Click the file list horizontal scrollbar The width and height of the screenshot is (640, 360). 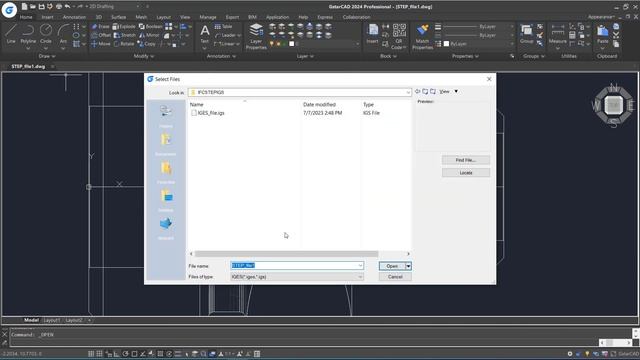click(287, 254)
